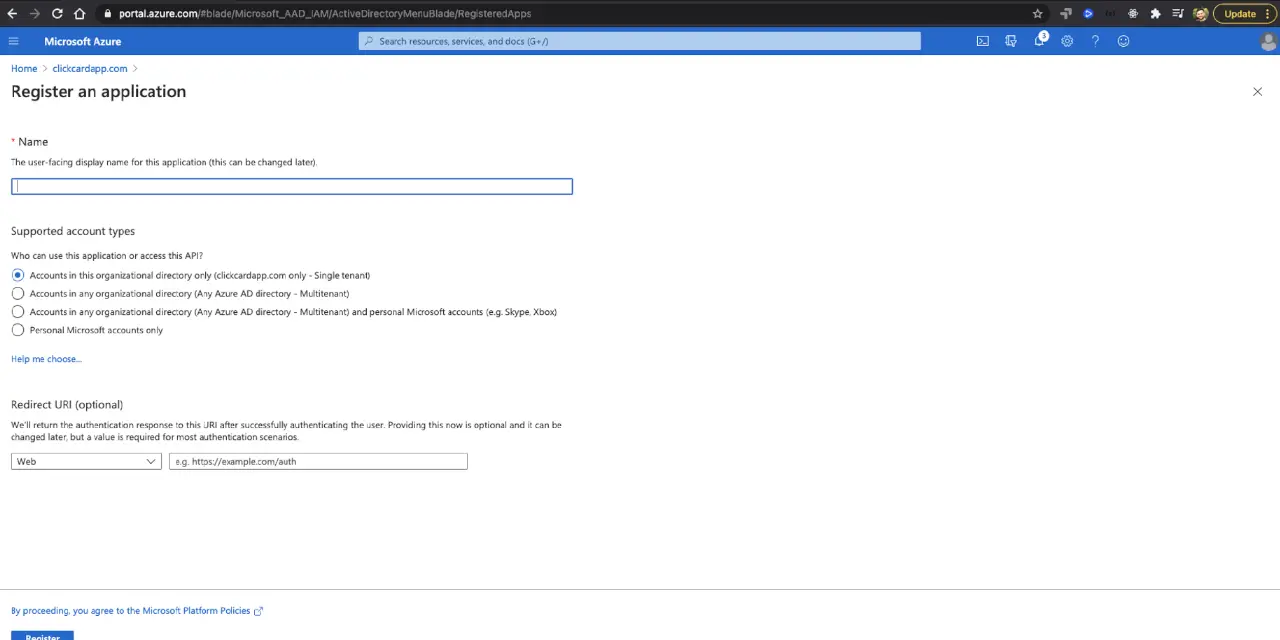Open the Azure portal hamburger menu
The image size is (1280, 640).
[x=13, y=41]
